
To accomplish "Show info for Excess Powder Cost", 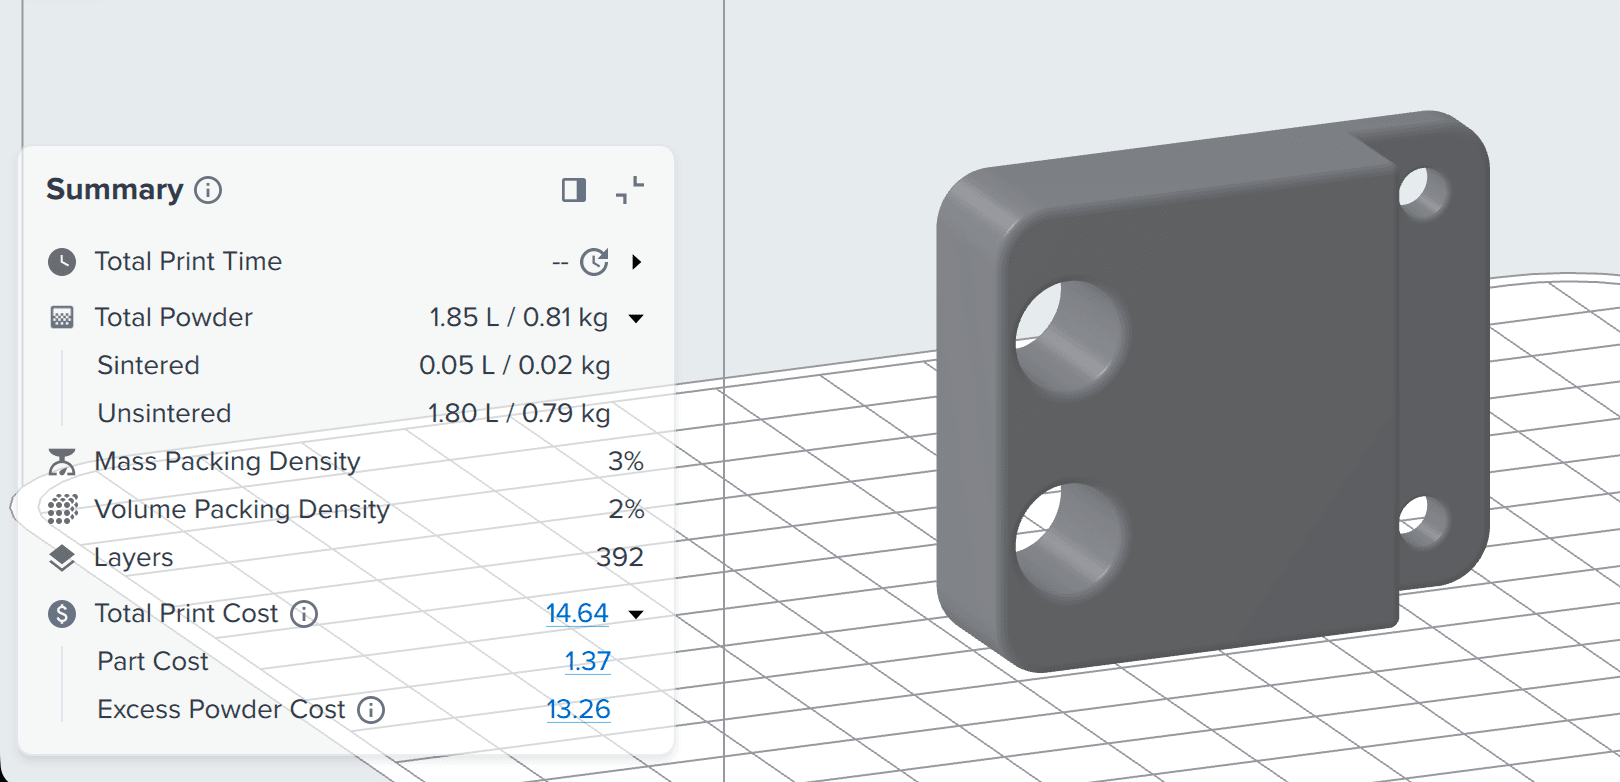I will (x=371, y=710).
